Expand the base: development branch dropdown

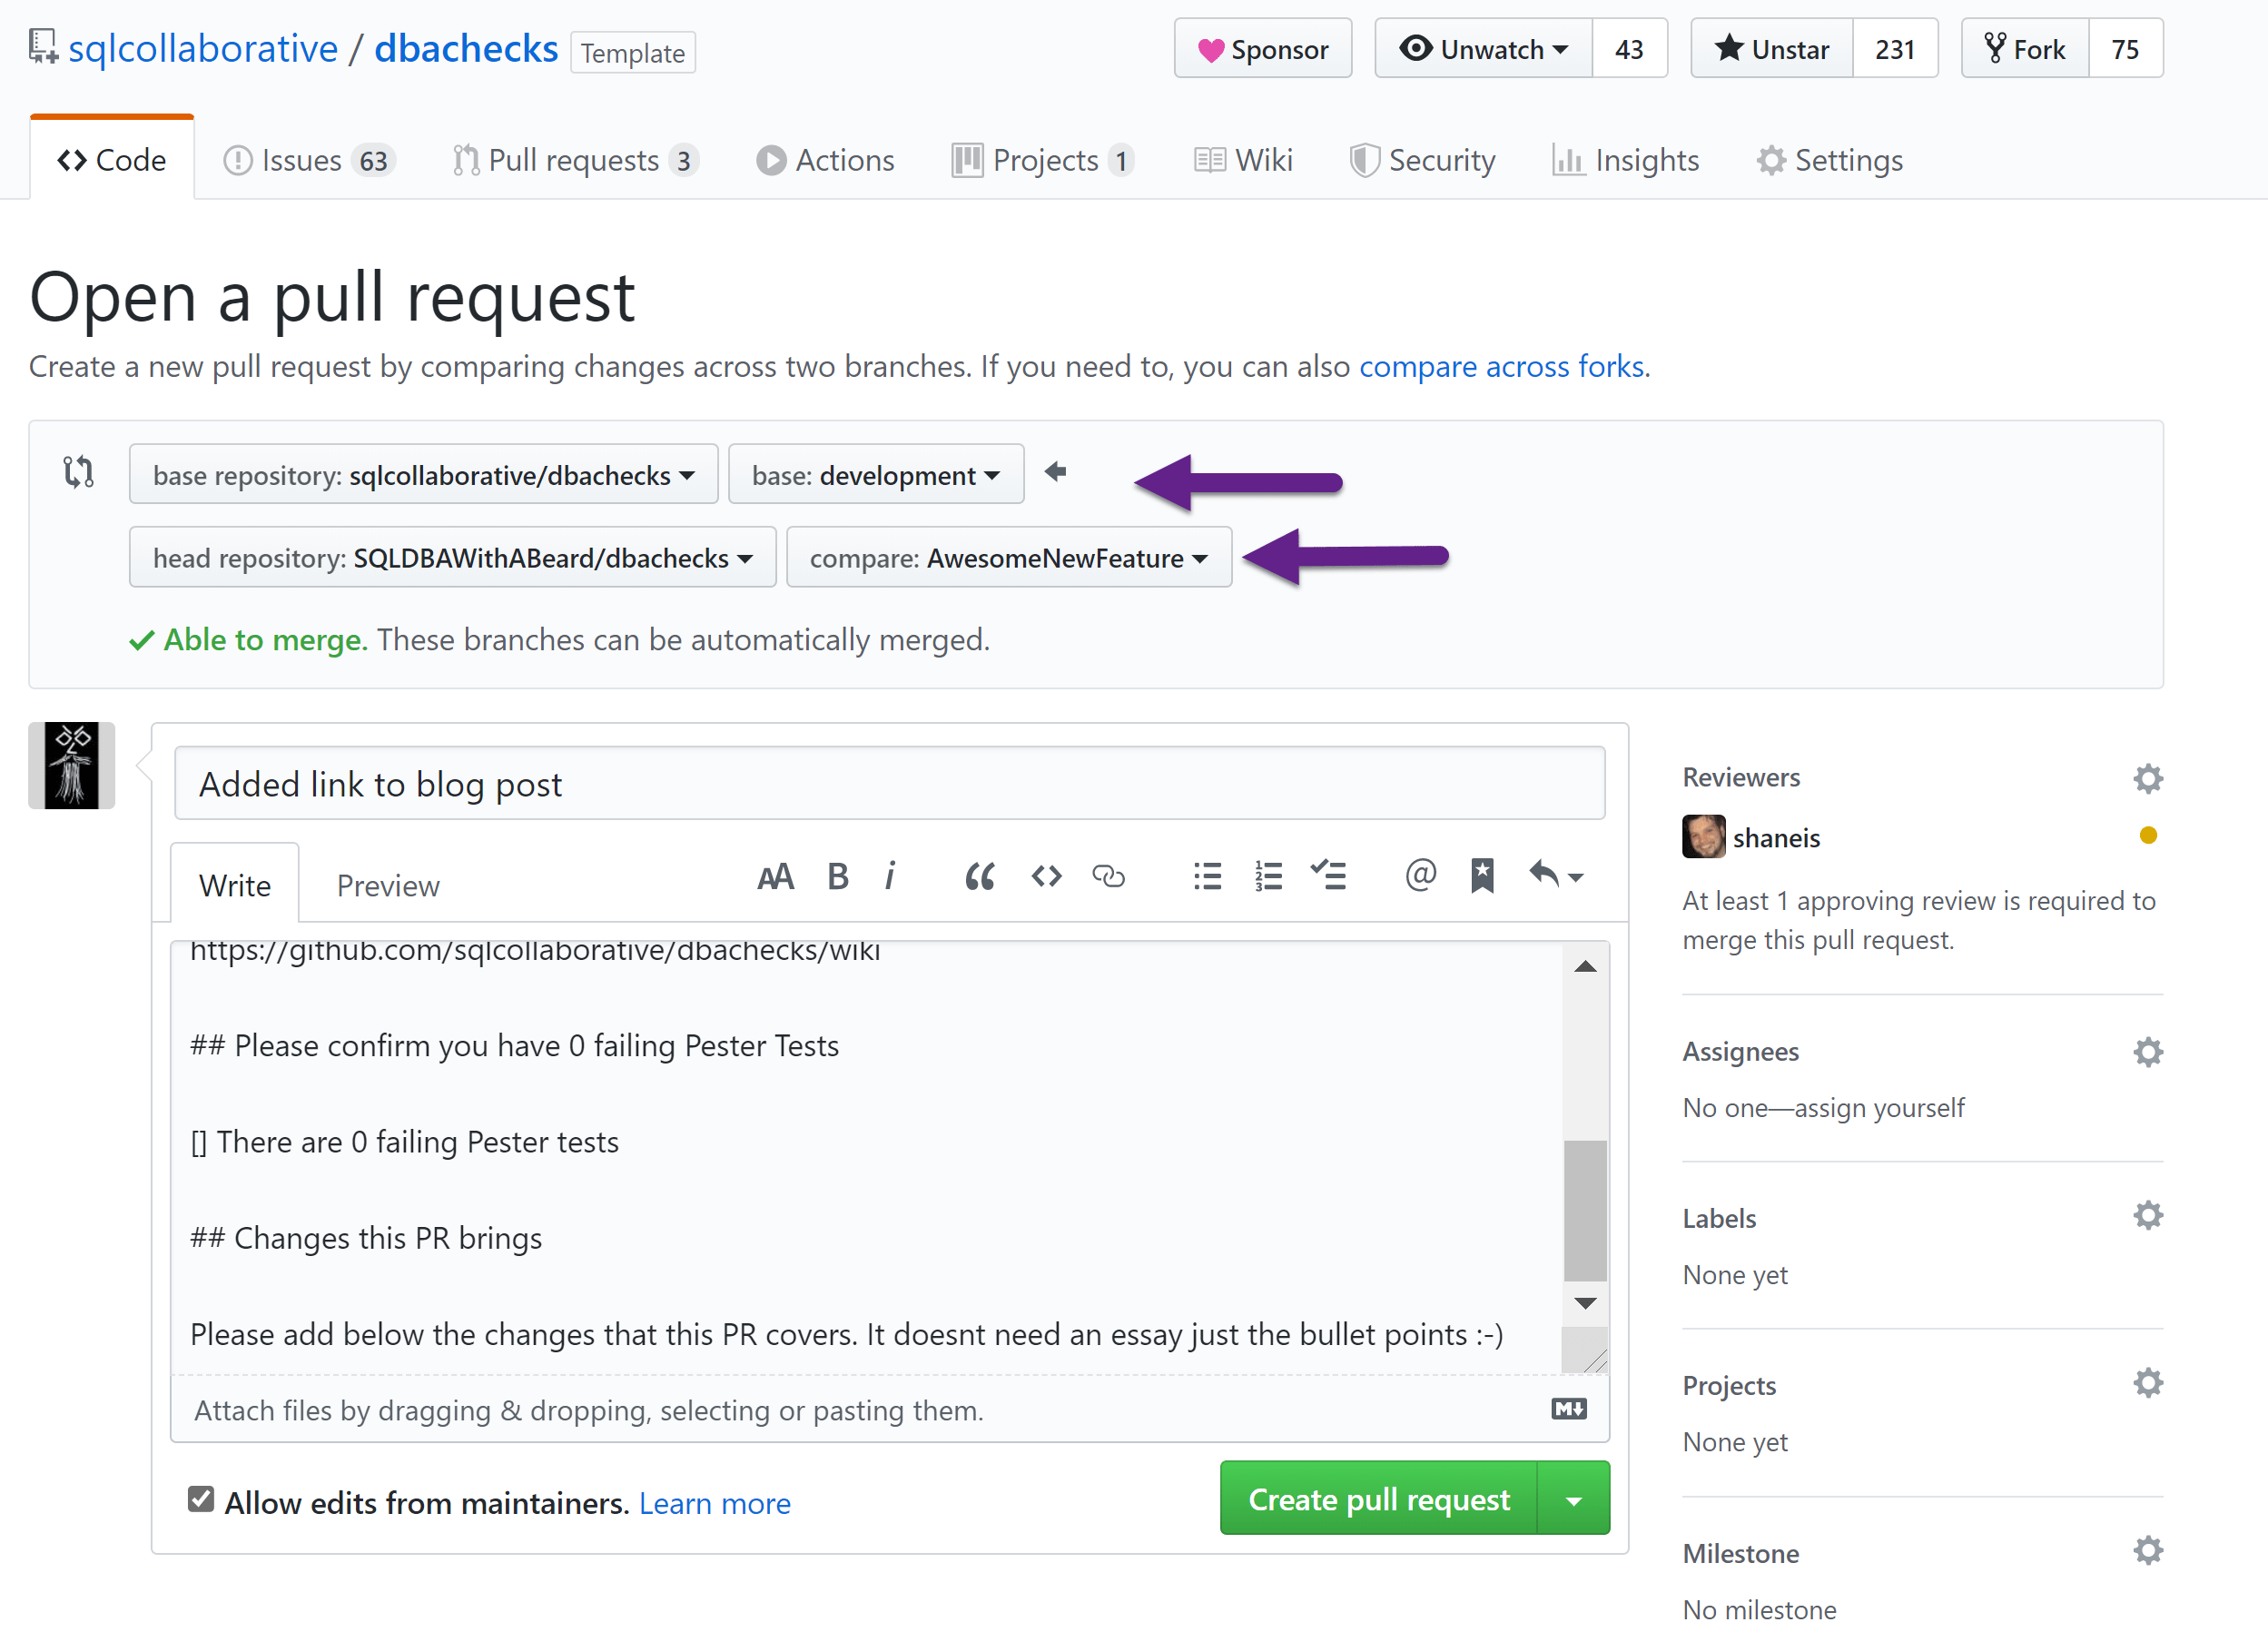click(875, 475)
